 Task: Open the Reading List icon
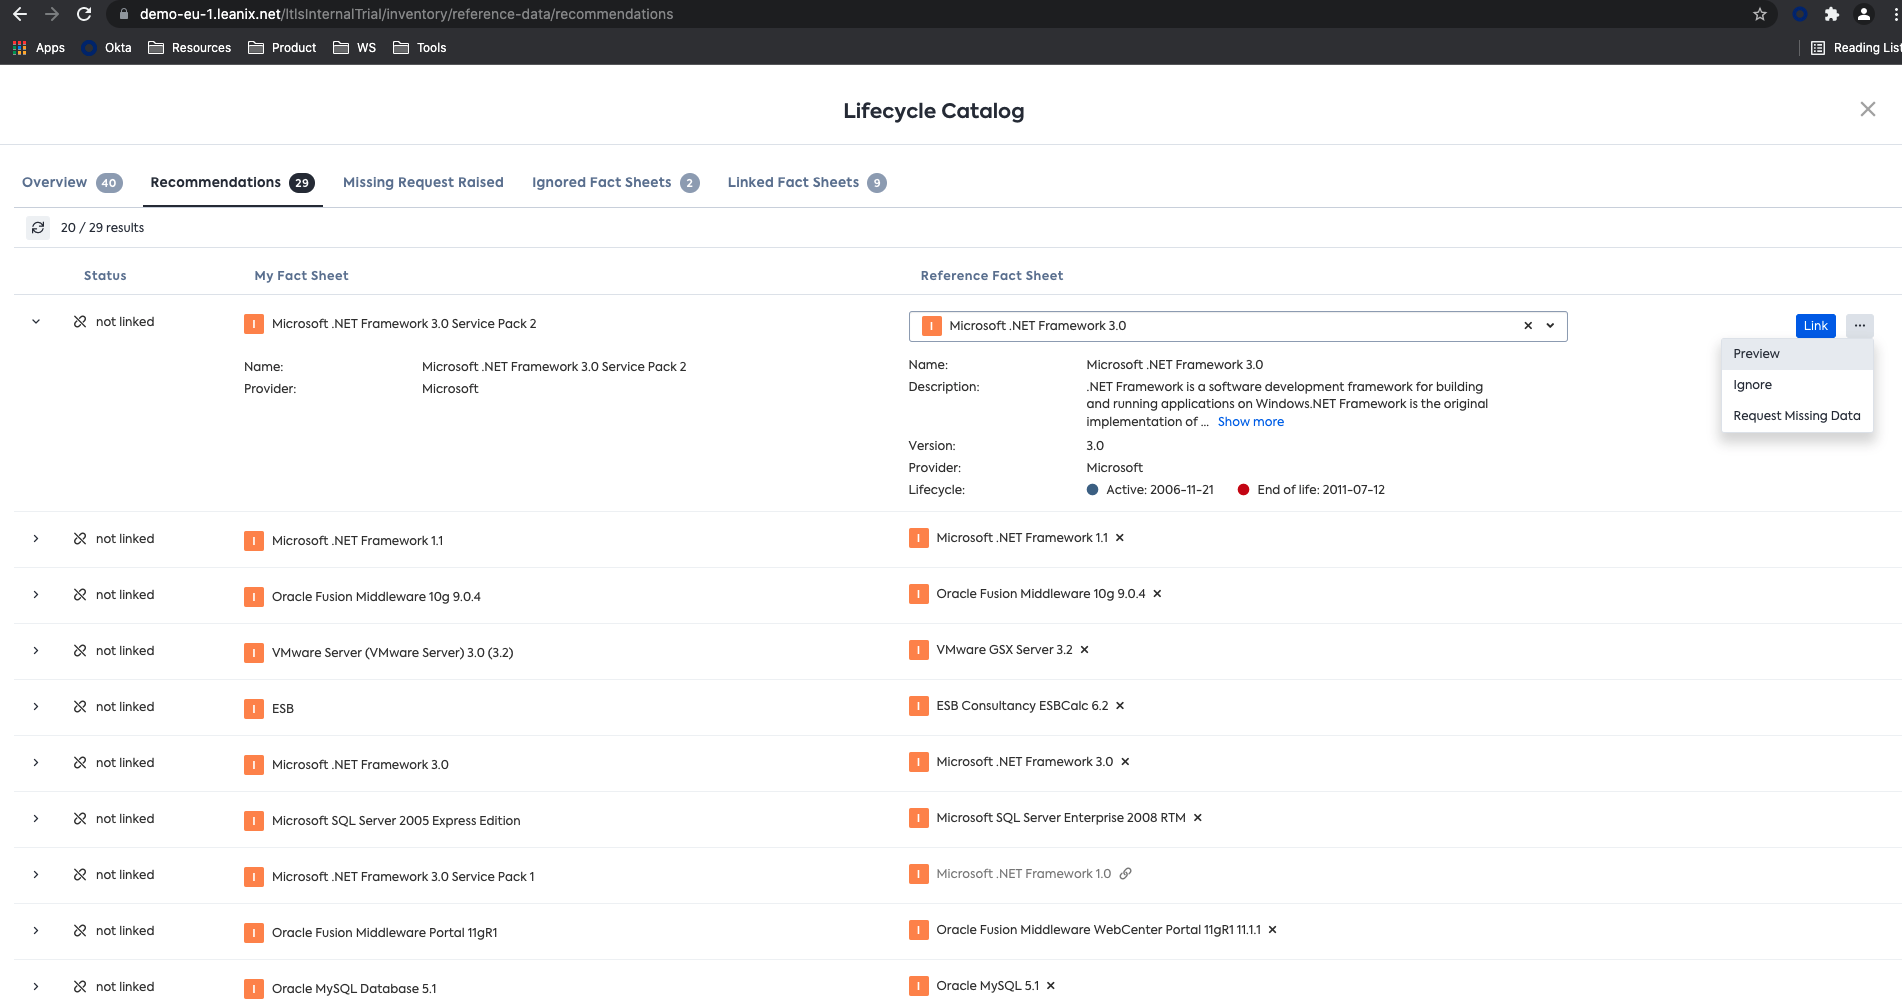coord(1818,47)
